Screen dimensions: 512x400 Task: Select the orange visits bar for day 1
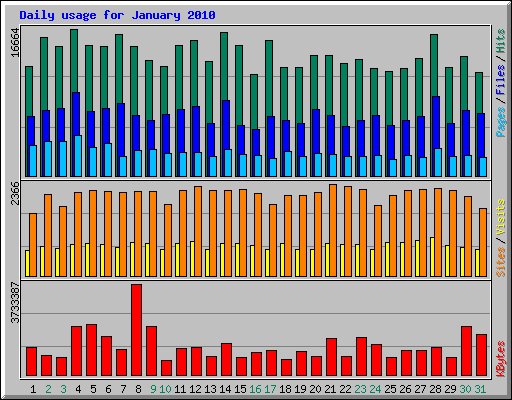click(33, 245)
